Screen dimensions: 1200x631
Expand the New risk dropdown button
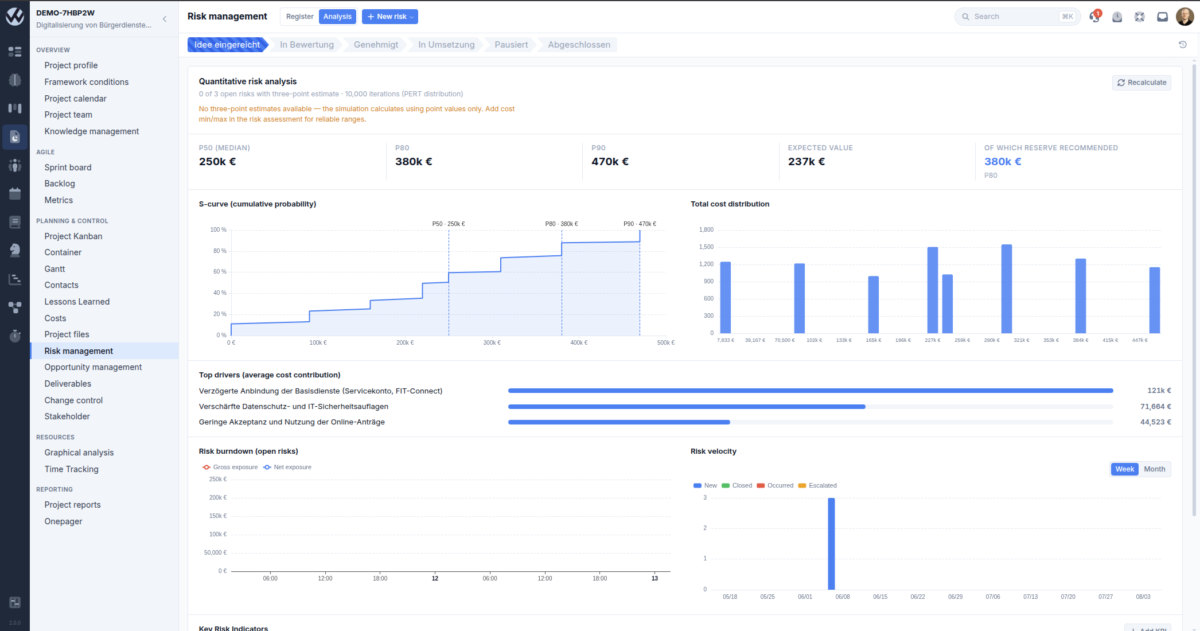point(390,16)
